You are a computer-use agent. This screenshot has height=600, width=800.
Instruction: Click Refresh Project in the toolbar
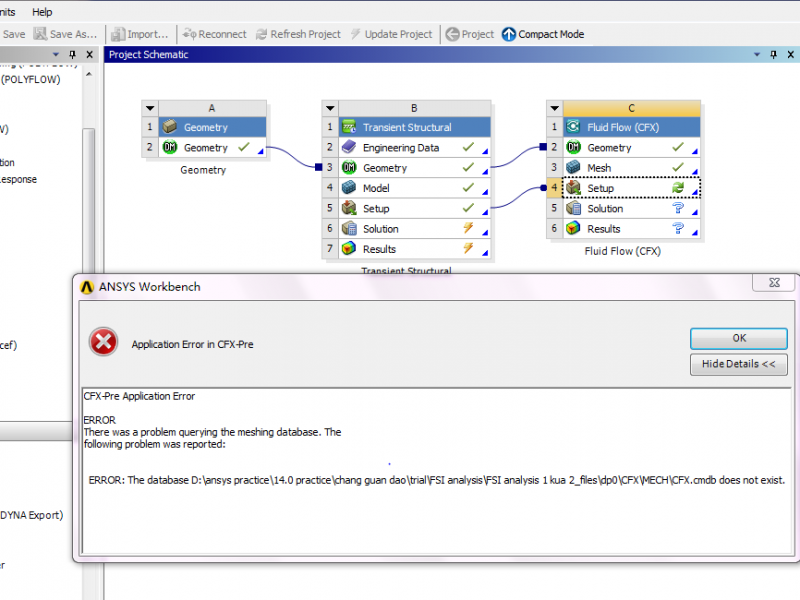298,34
